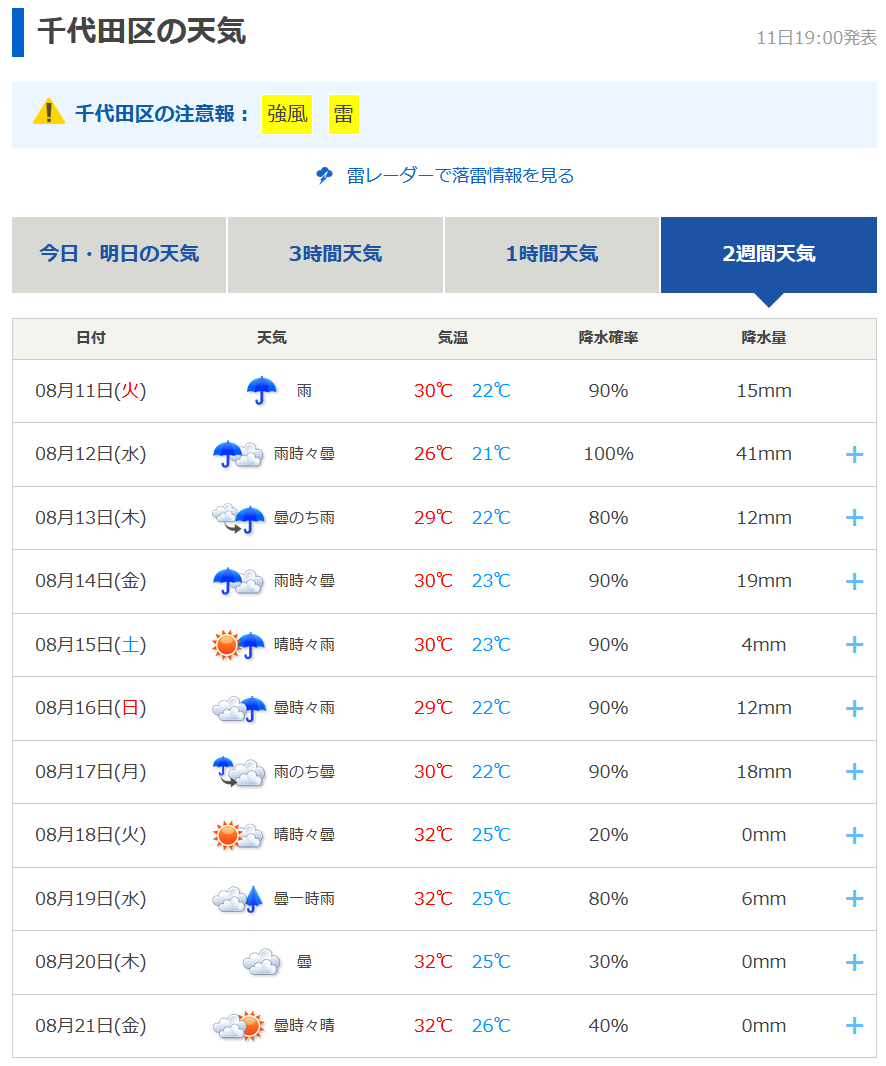The width and height of the screenshot is (886, 1066).
Task: Click the cloud-and-sun icon for 08月21日
Action: 238,1026
